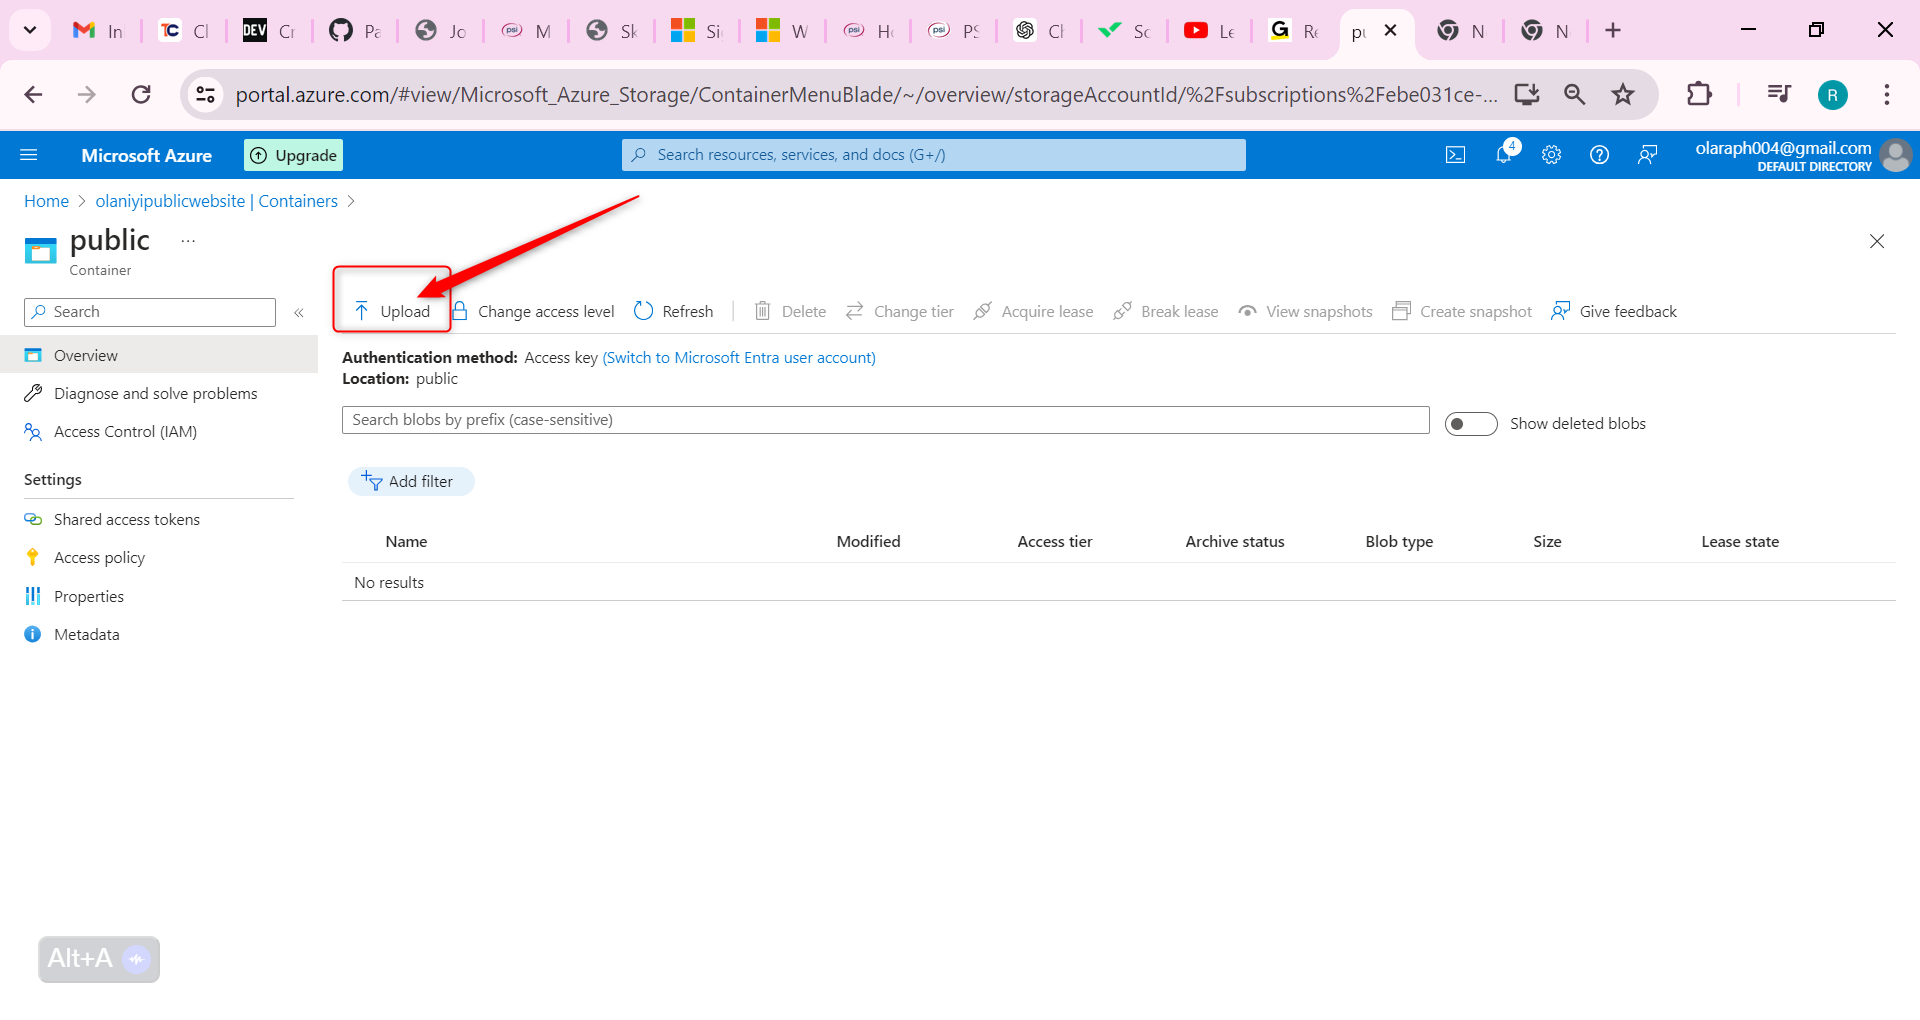Open a new browser tab
The width and height of the screenshot is (1920, 1020).
pos(1613,31)
